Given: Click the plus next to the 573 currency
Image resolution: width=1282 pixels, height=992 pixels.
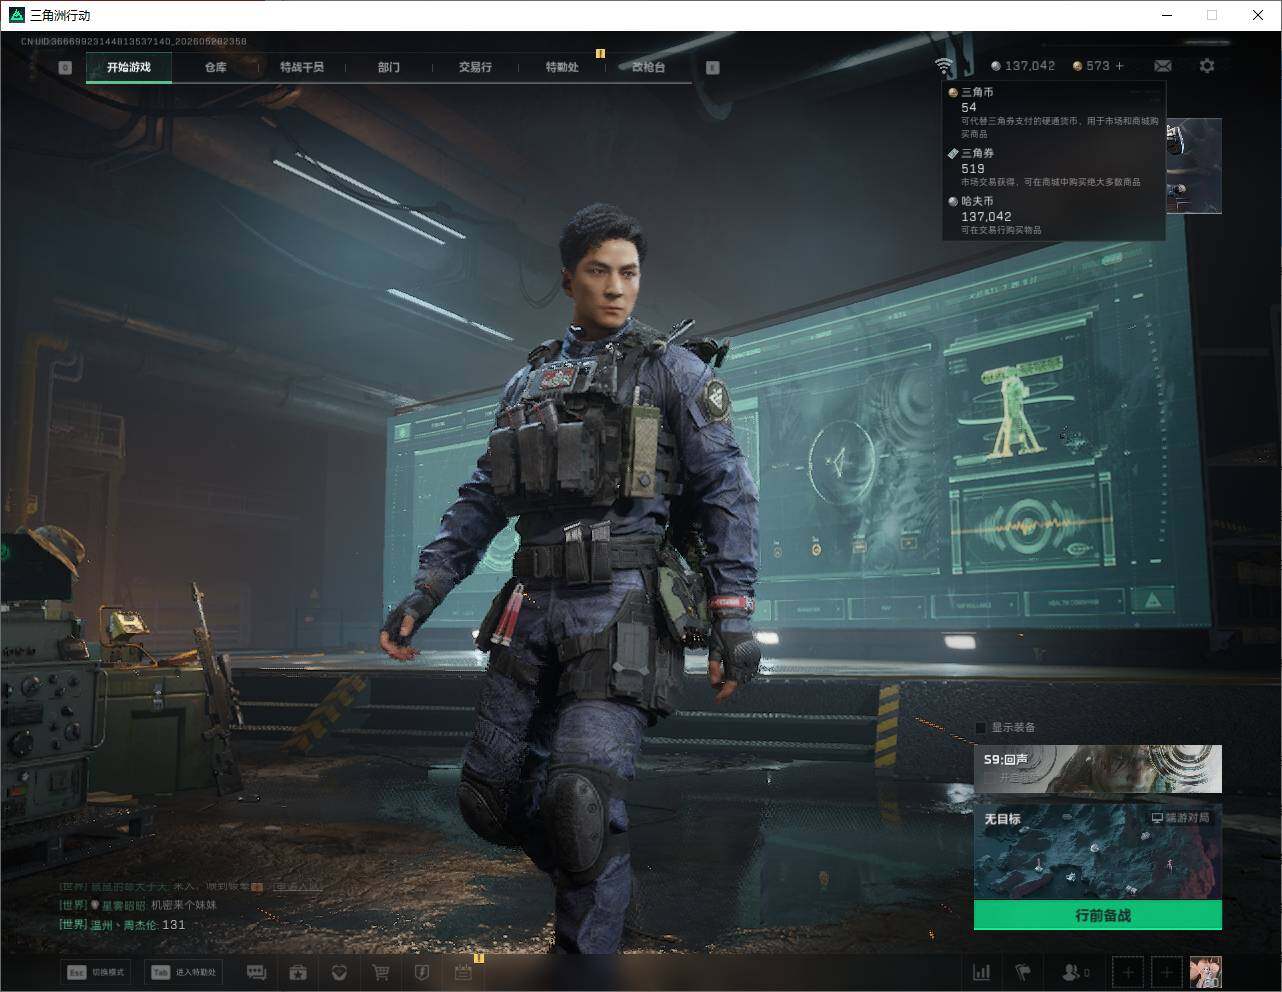Looking at the screenshot, I should click(1119, 66).
